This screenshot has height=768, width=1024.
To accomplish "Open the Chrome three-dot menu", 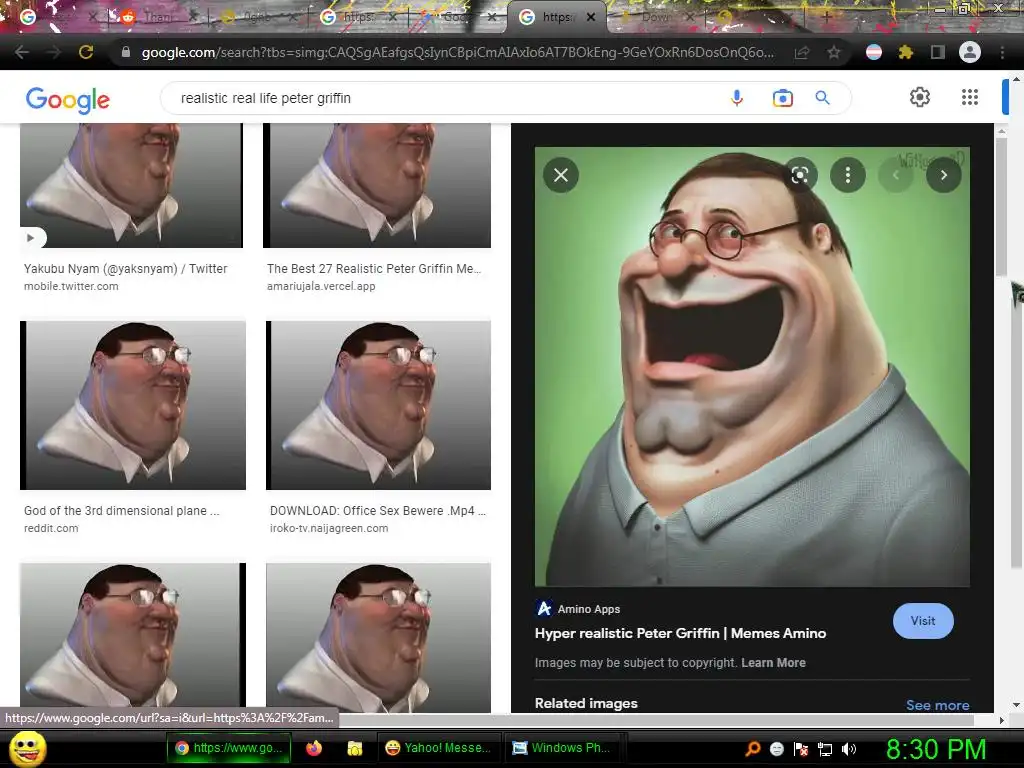I will tap(1002, 52).
